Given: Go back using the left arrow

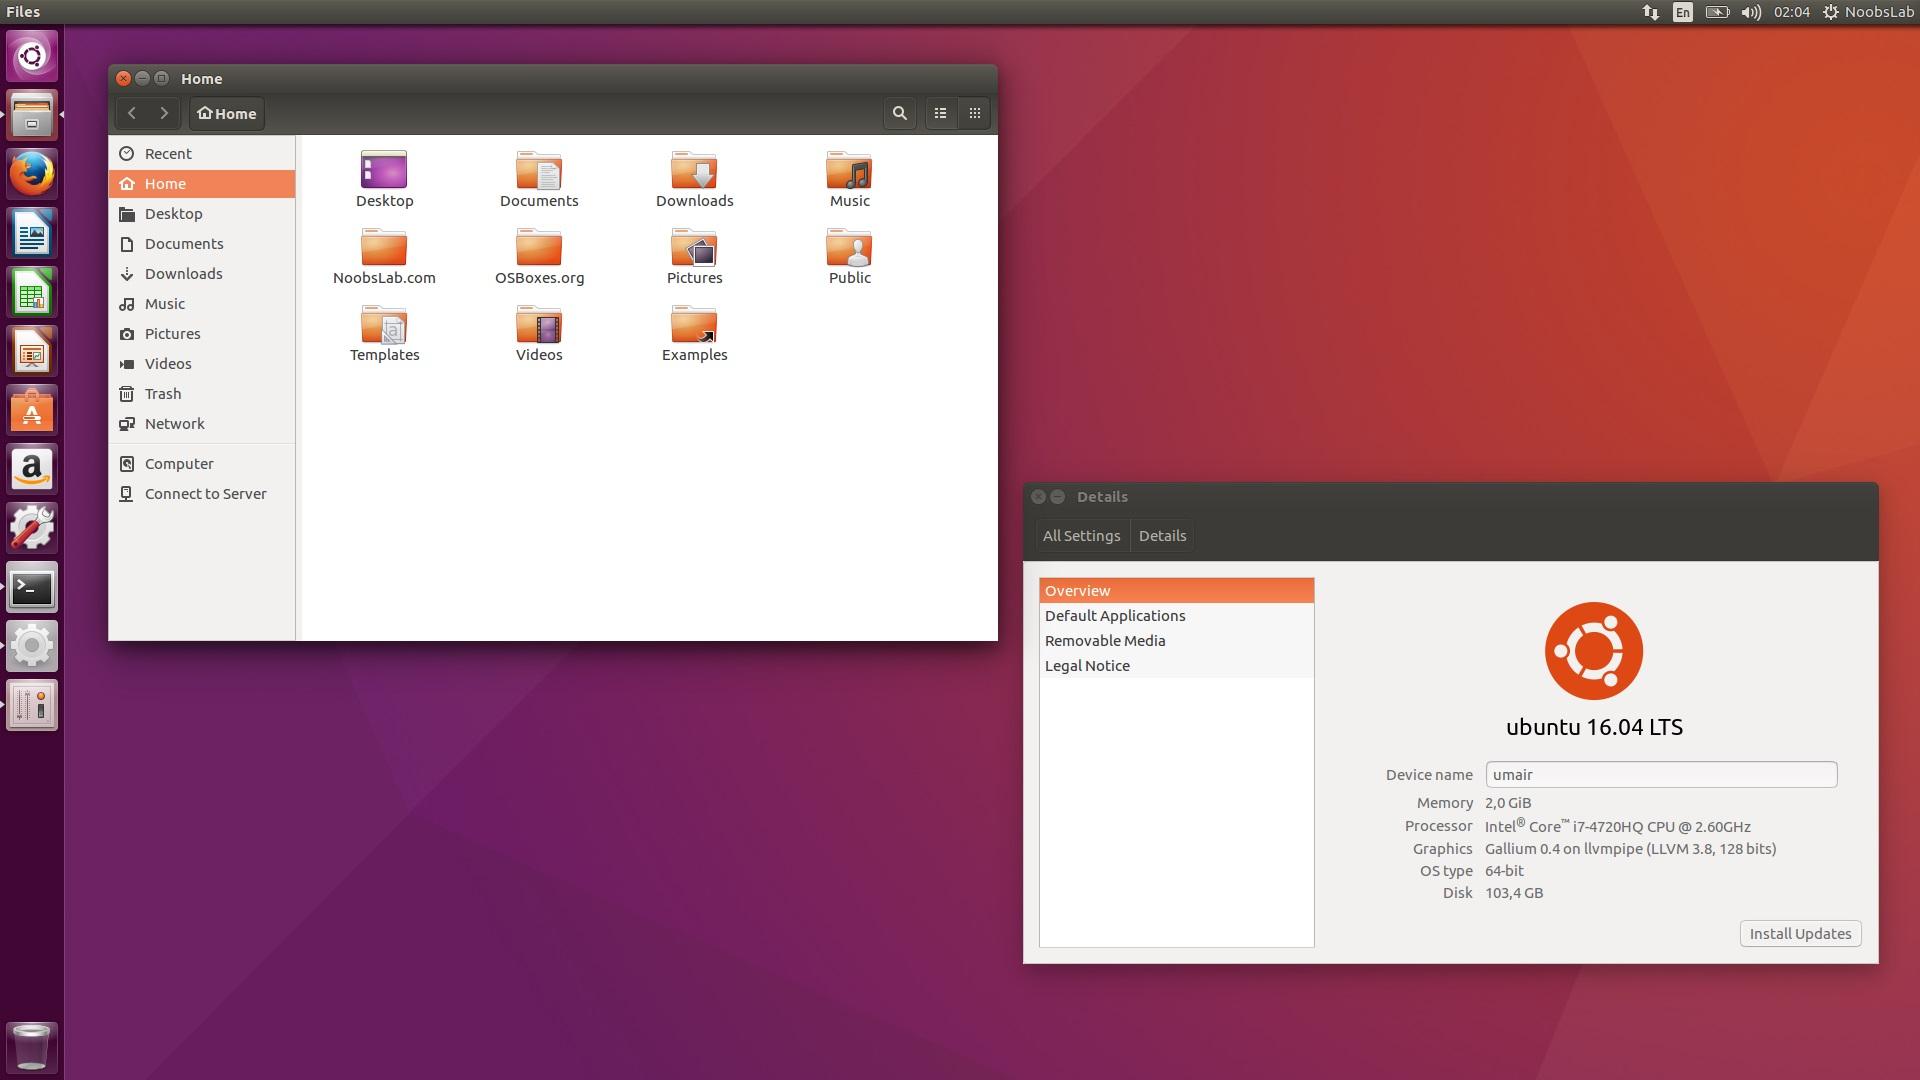Looking at the screenshot, I should coord(132,114).
